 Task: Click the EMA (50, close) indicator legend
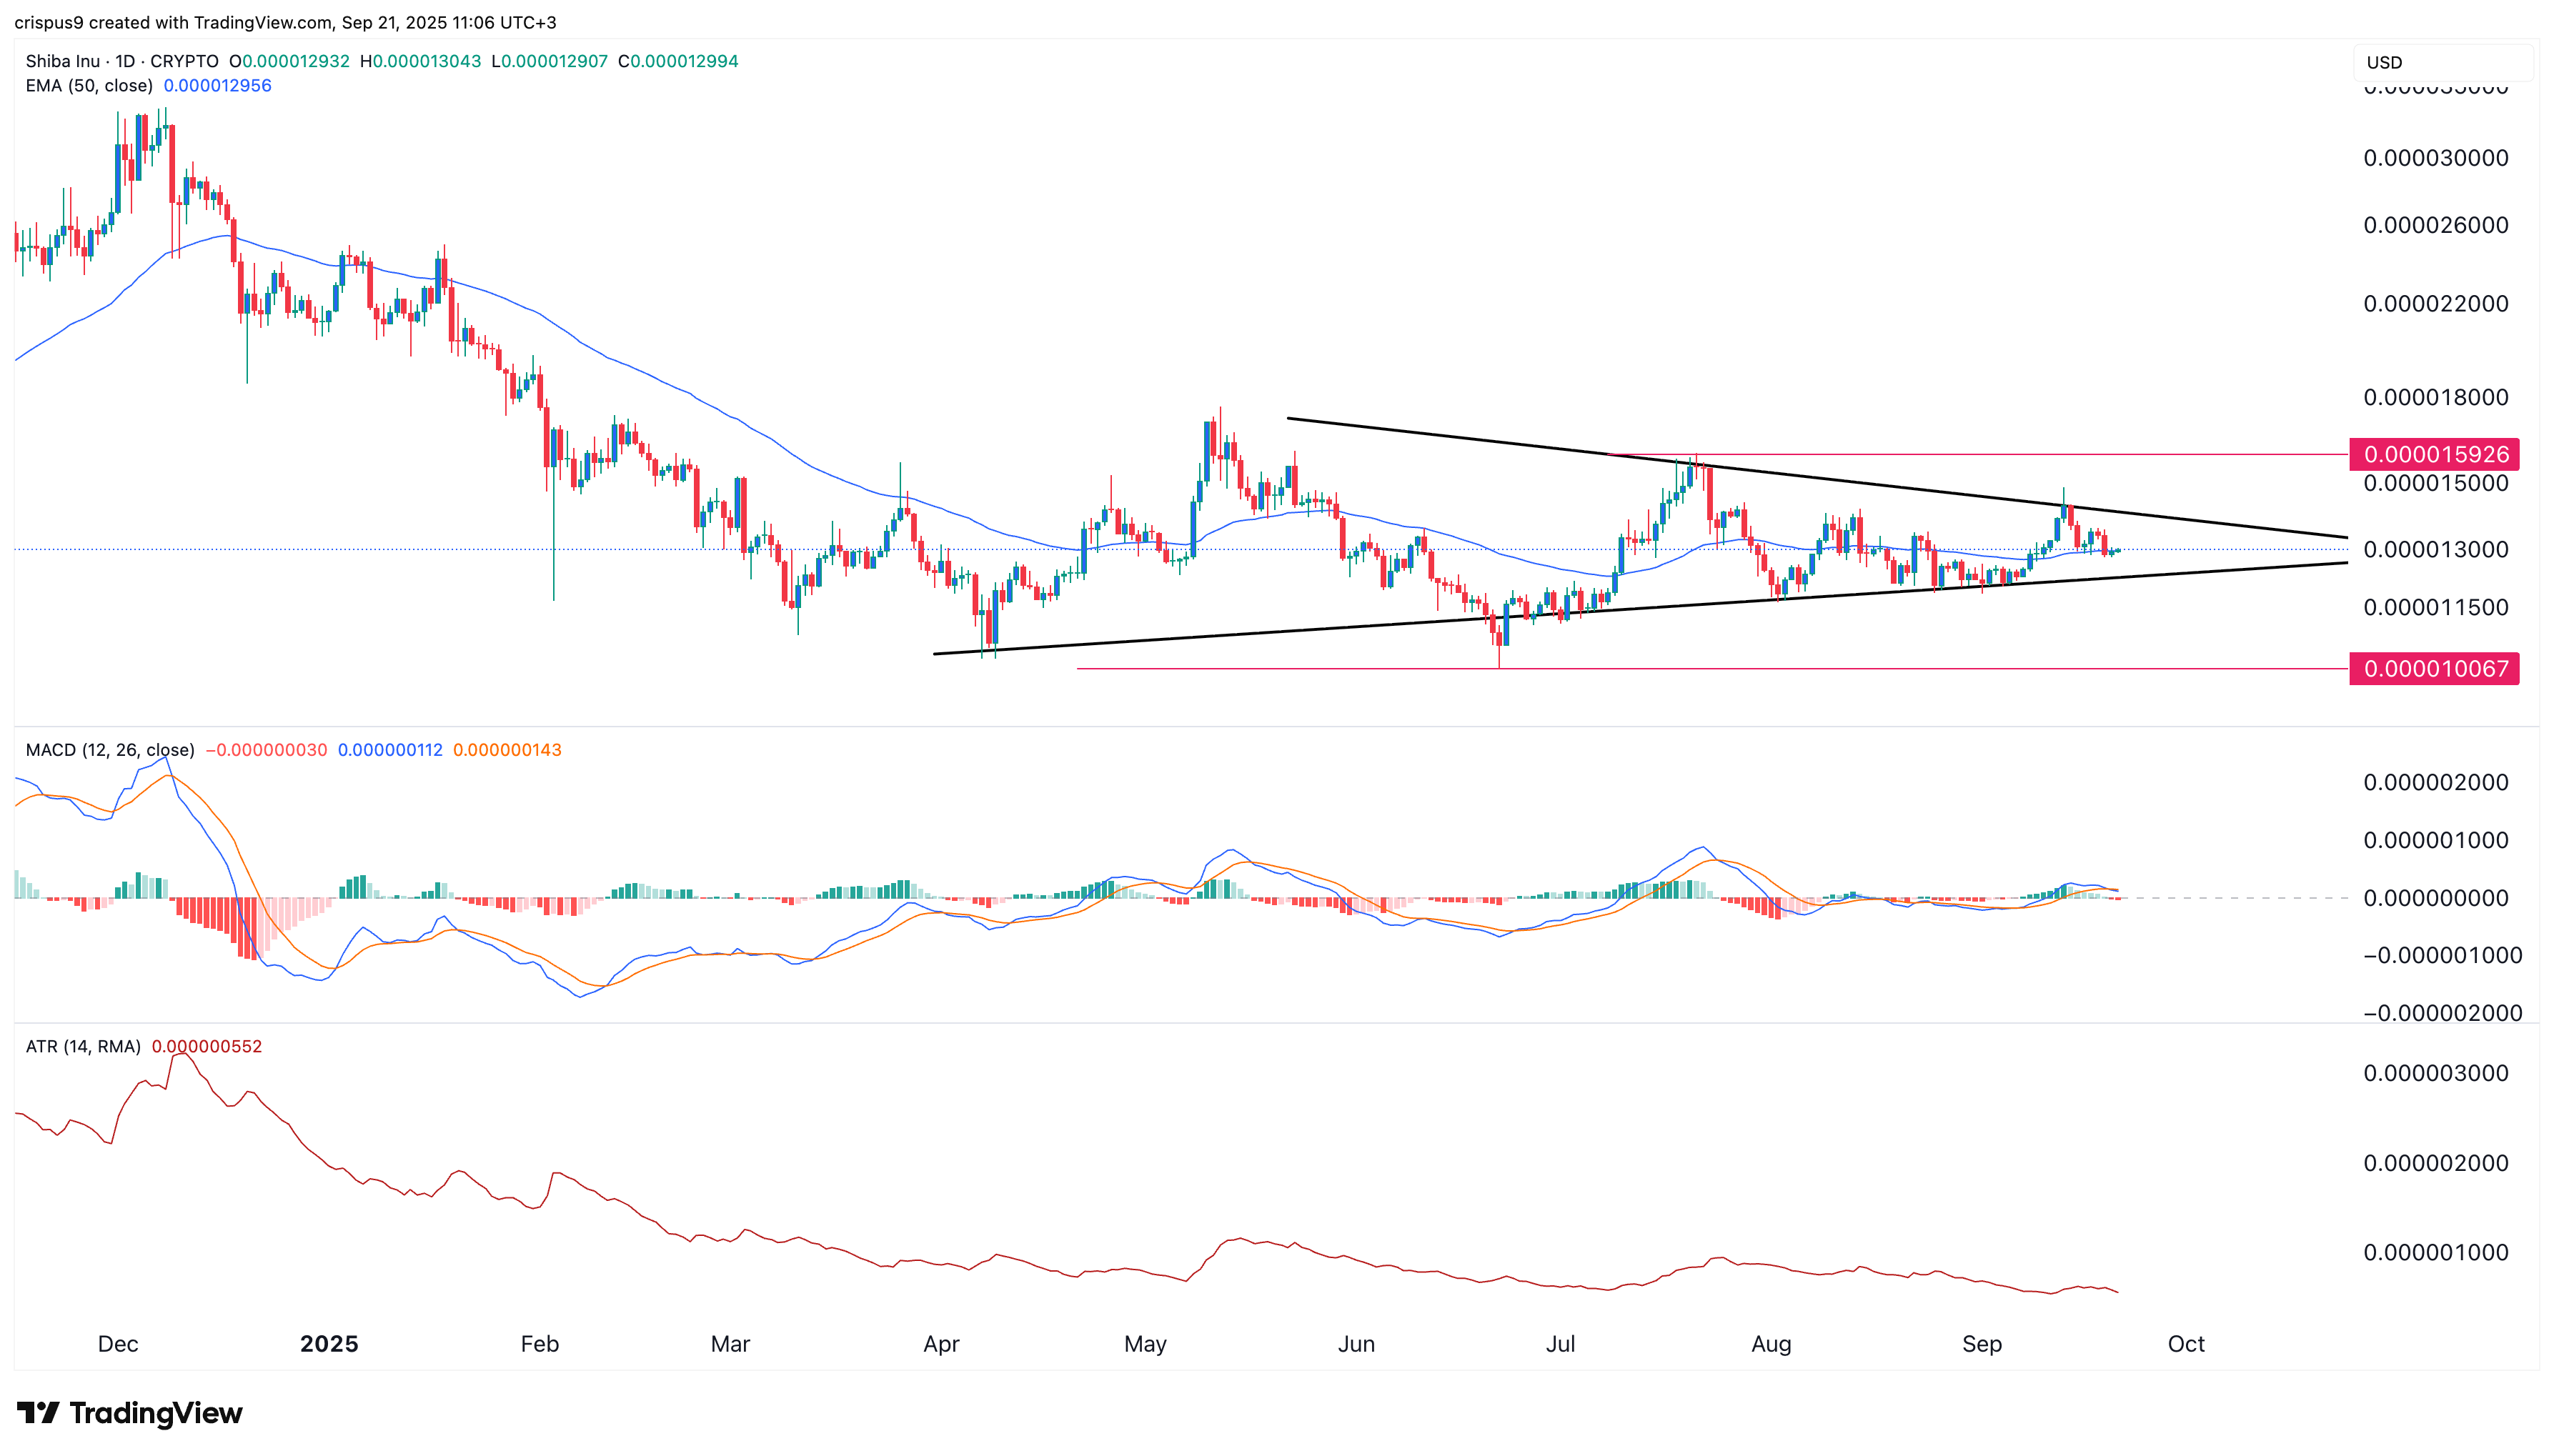pos(89,86)
